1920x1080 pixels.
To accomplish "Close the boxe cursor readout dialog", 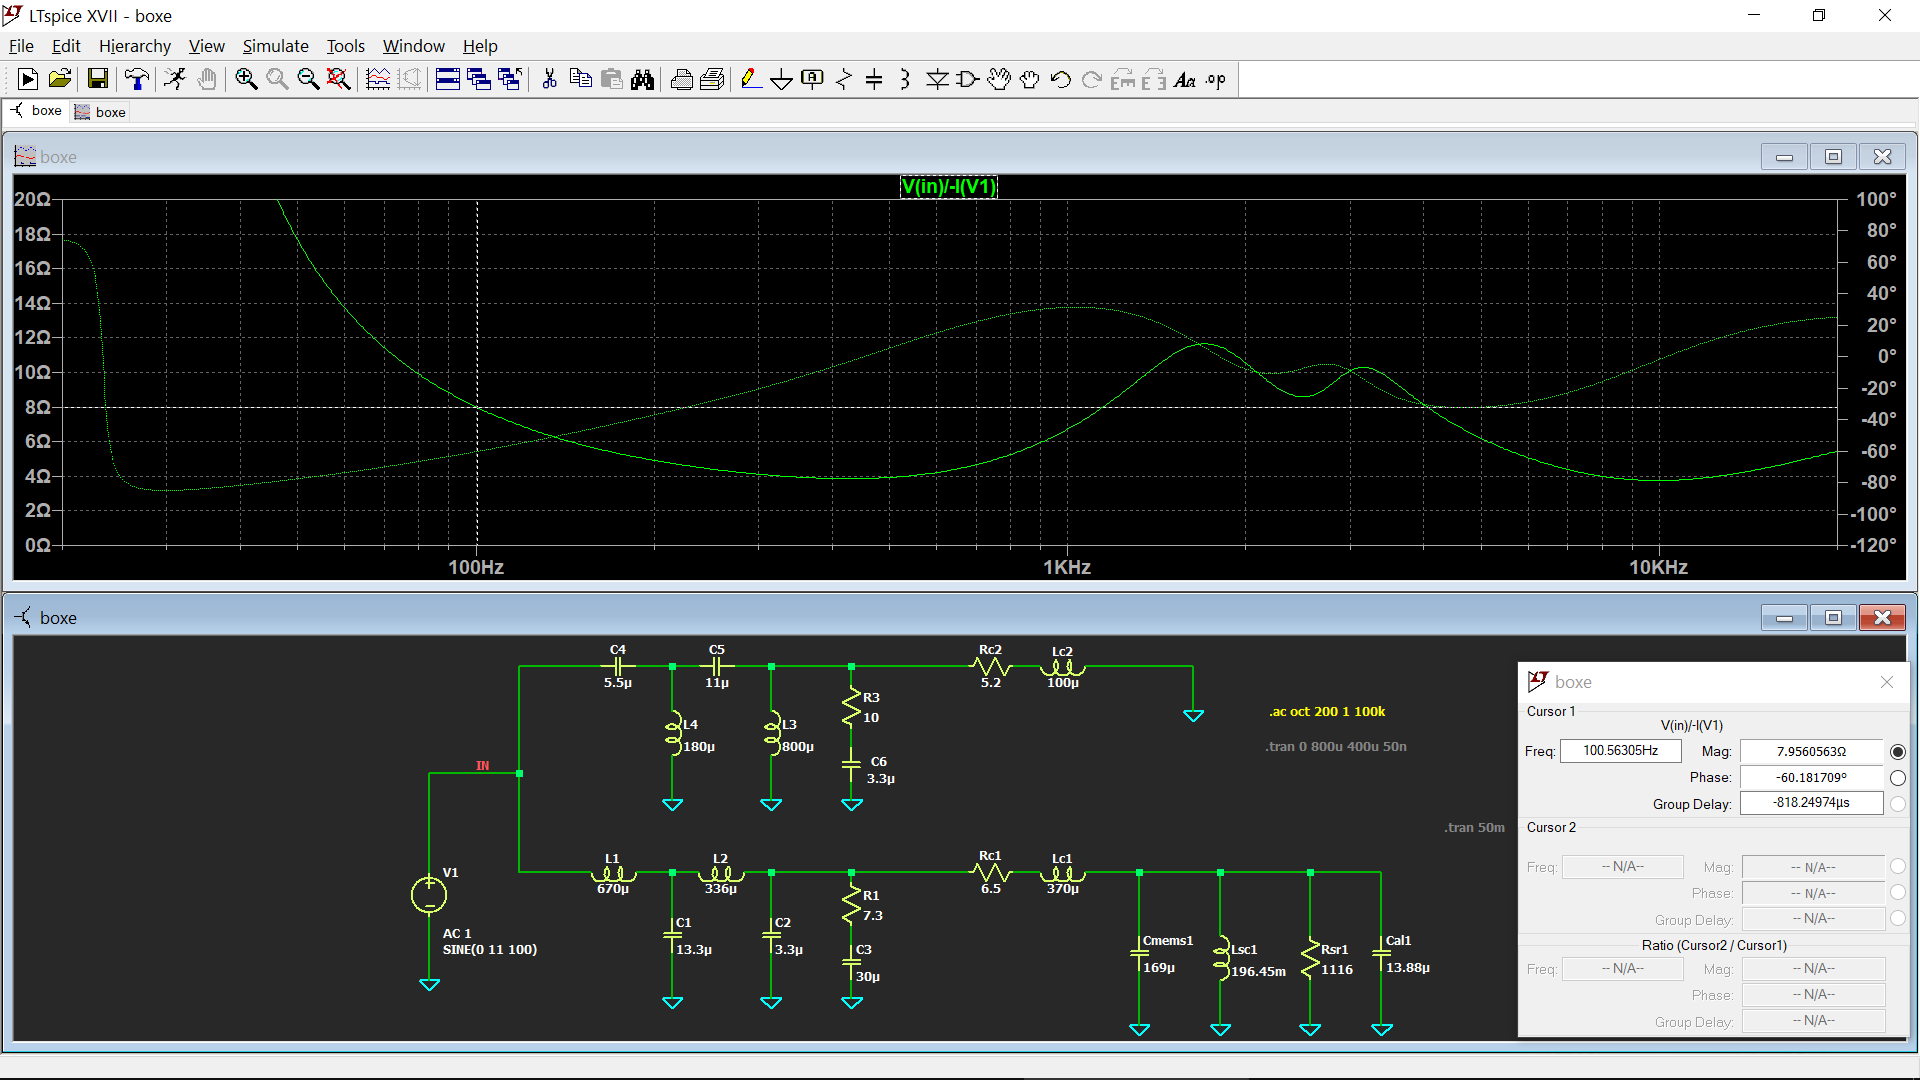I will tap(1887, 682).
